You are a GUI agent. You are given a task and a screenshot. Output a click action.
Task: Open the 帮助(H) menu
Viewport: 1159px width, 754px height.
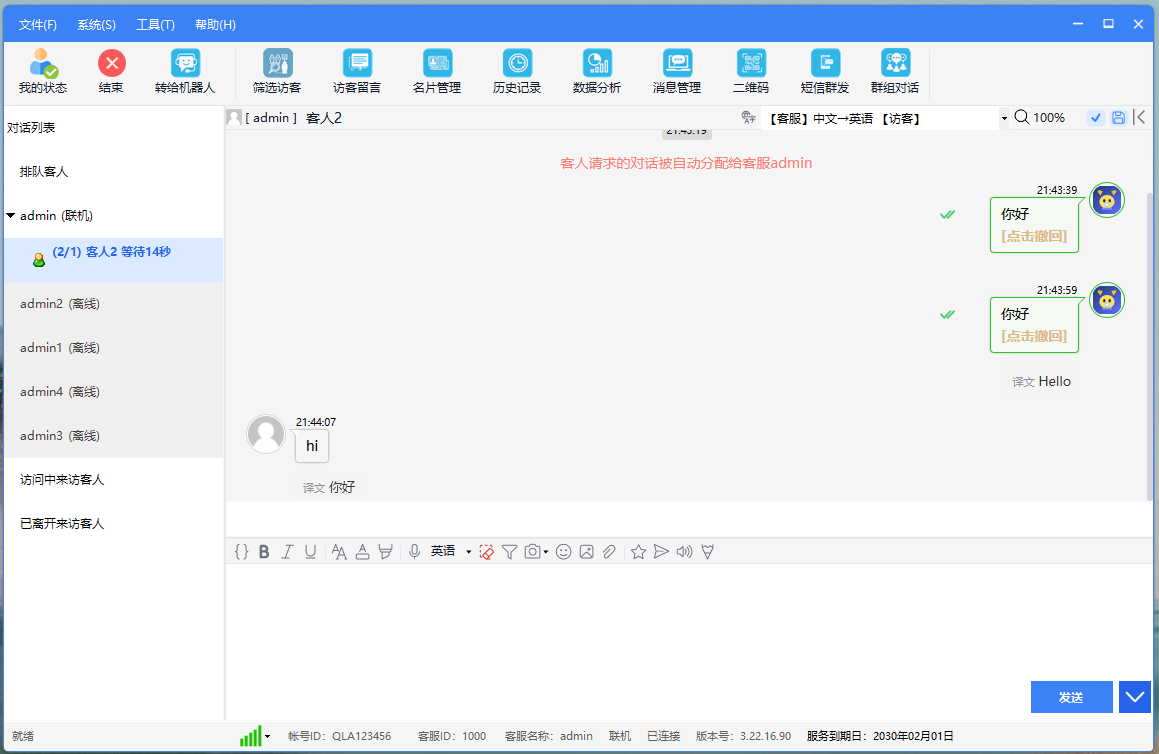click(215, 24)
